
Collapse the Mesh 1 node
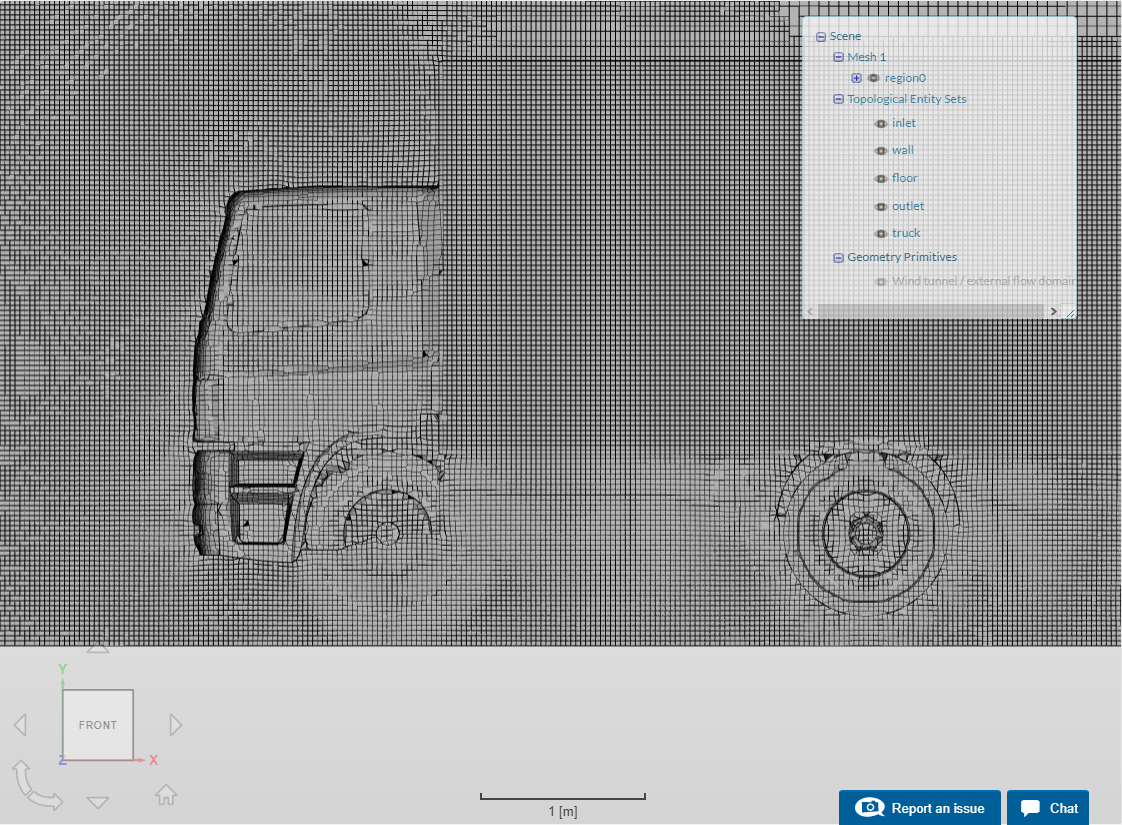pyautogui.click(x=839, y=57)
